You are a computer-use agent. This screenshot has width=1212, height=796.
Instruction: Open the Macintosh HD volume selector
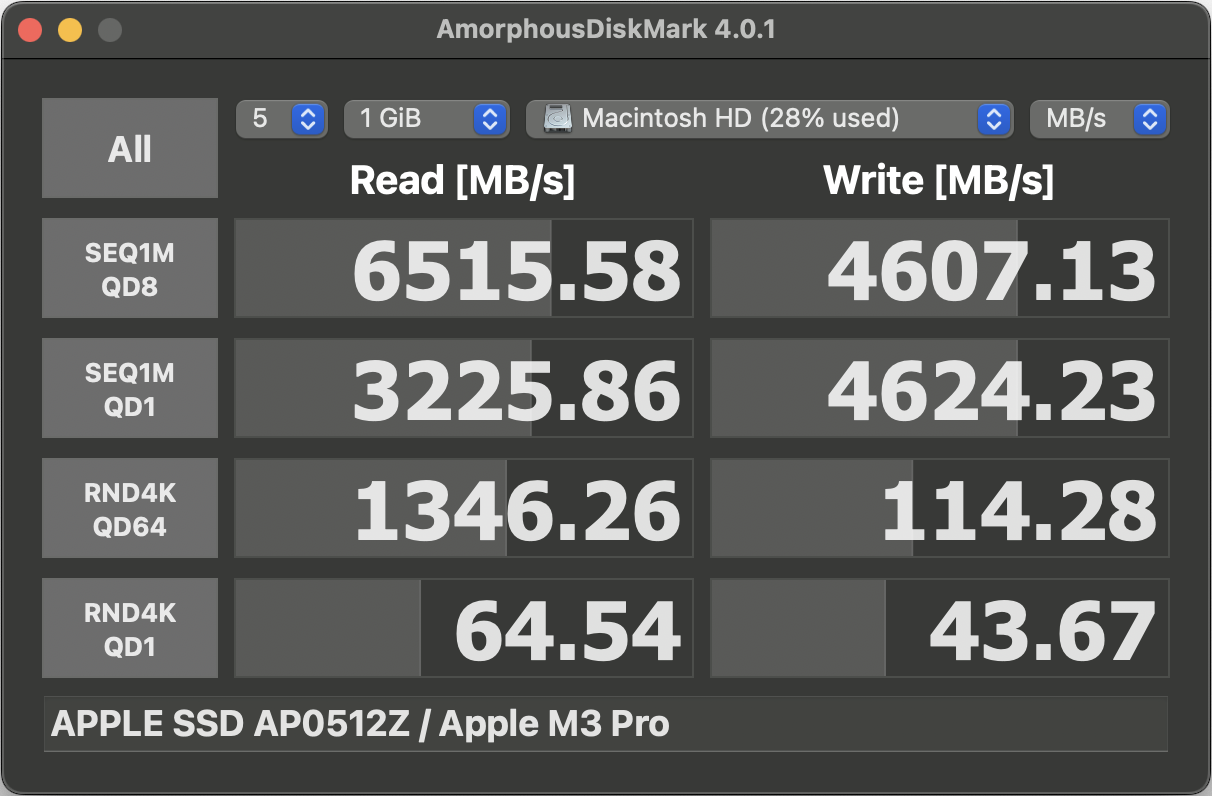[767, 119]
